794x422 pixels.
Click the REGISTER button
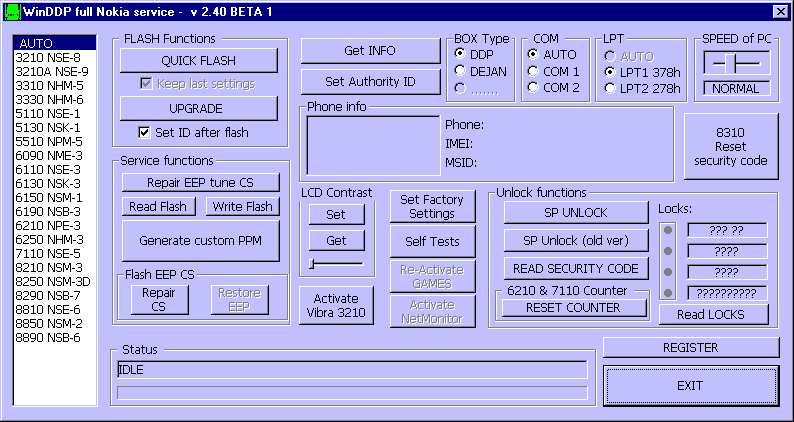(691, 348)
